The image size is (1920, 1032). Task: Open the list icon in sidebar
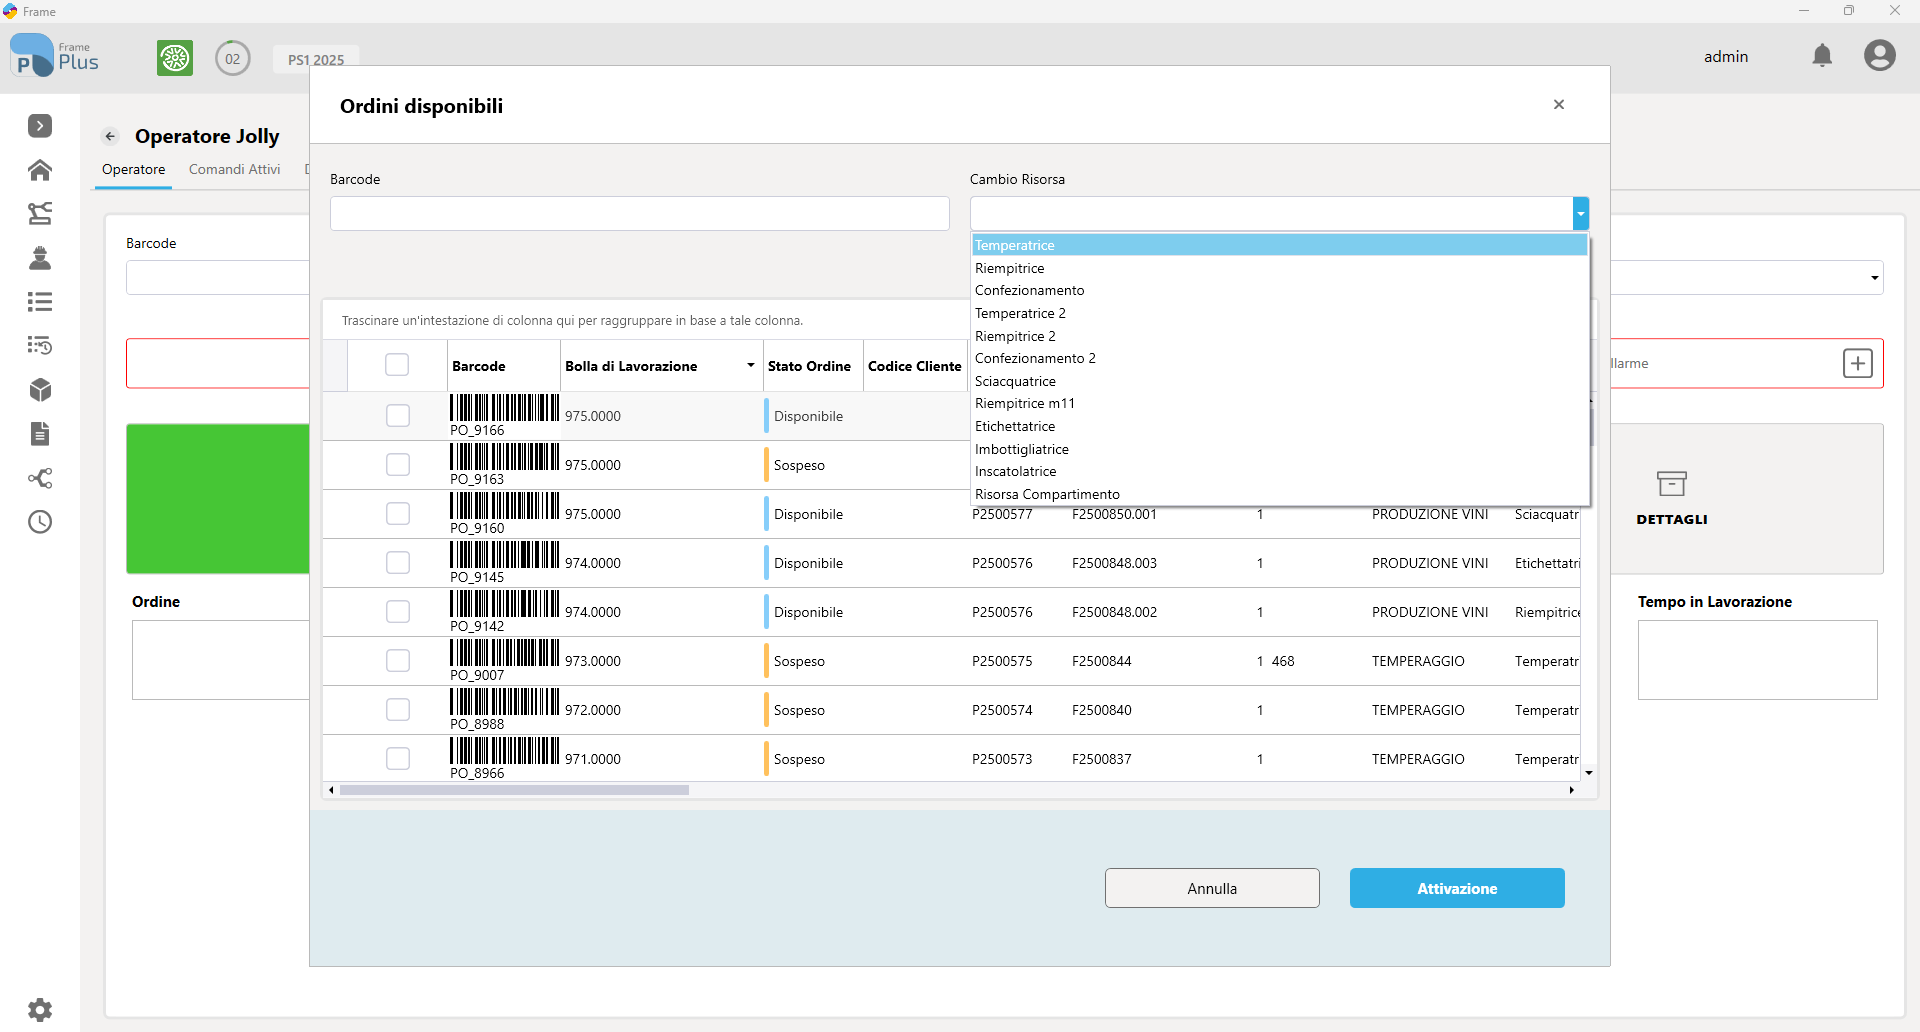point(40,301)
